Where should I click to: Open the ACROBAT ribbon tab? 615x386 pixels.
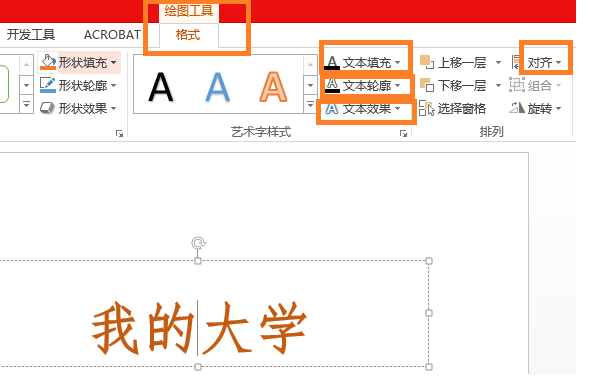tap(112, 35)
